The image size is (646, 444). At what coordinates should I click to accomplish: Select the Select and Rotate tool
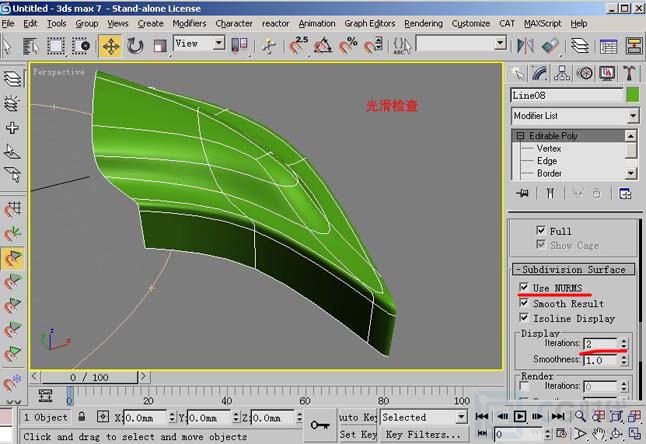click(135, 46)
